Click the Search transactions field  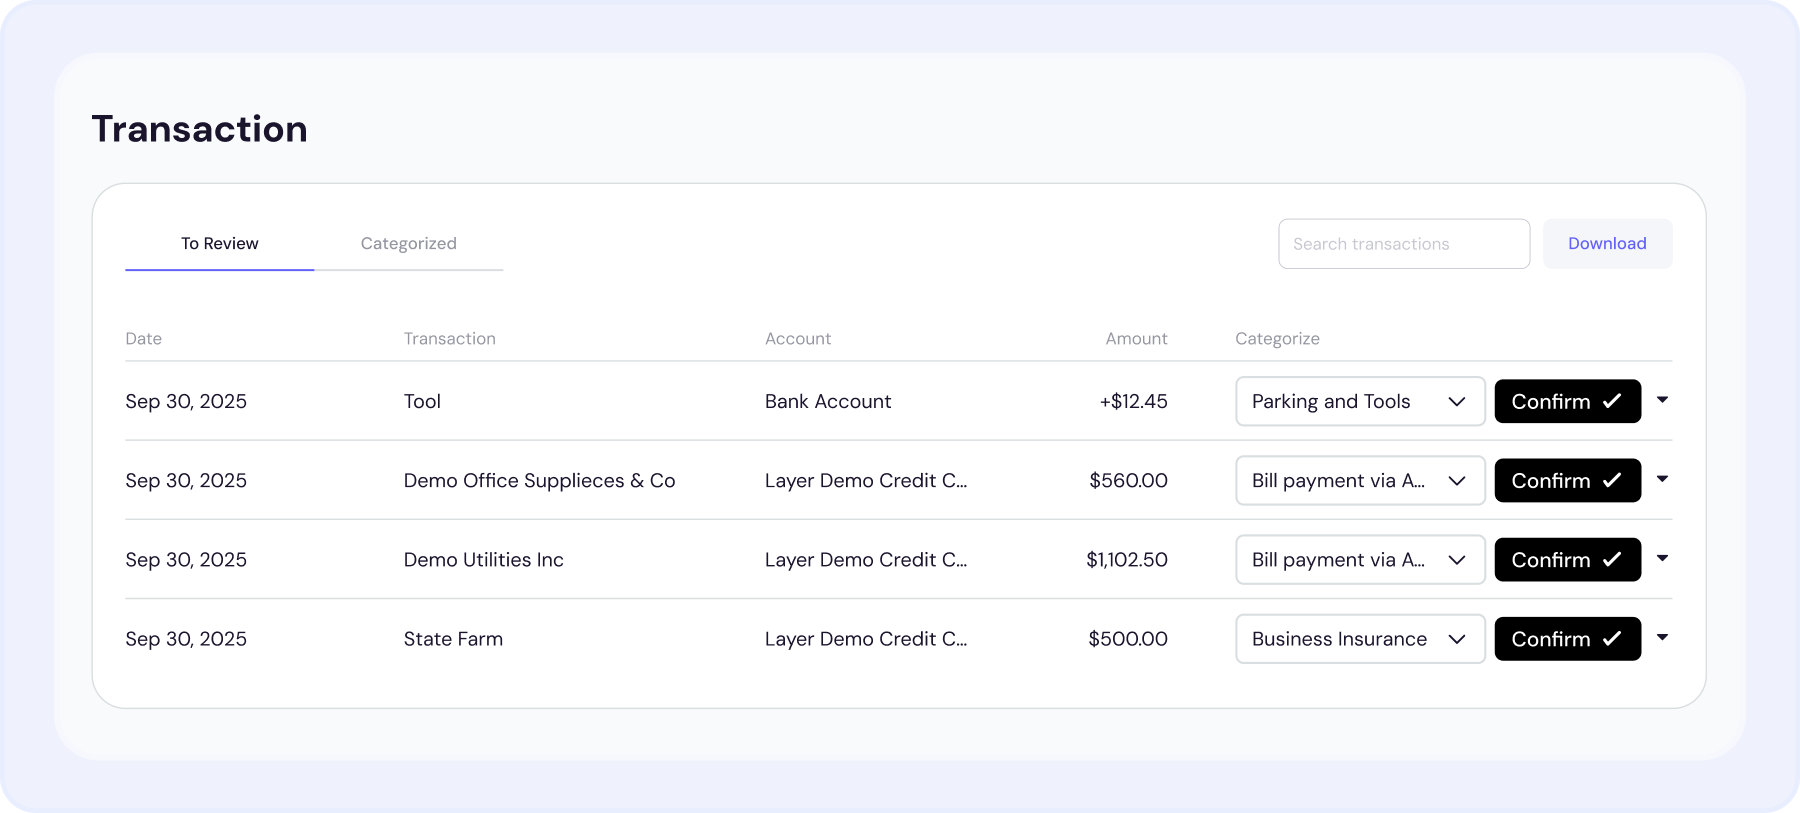pos(1403,243)
